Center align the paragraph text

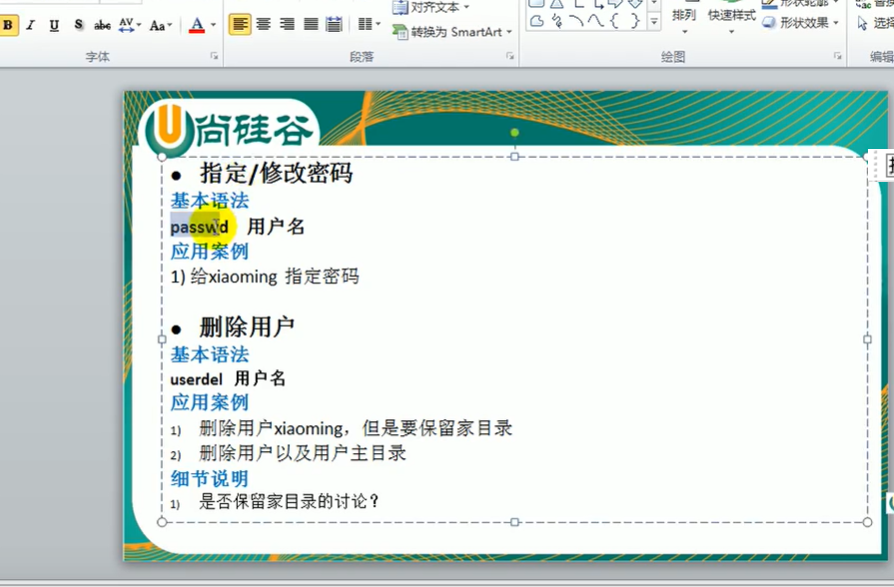(263, 25)
